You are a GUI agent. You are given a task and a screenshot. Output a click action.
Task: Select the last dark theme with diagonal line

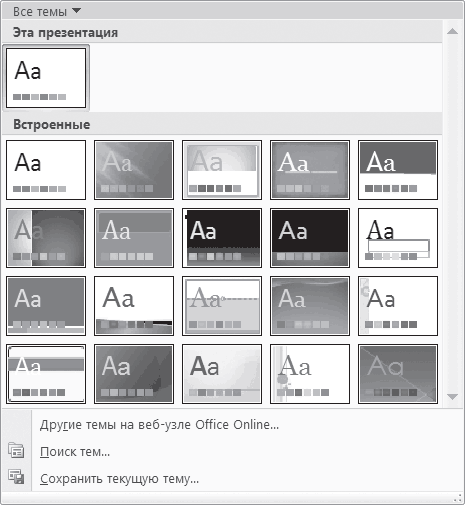click(x=398, y=374)
